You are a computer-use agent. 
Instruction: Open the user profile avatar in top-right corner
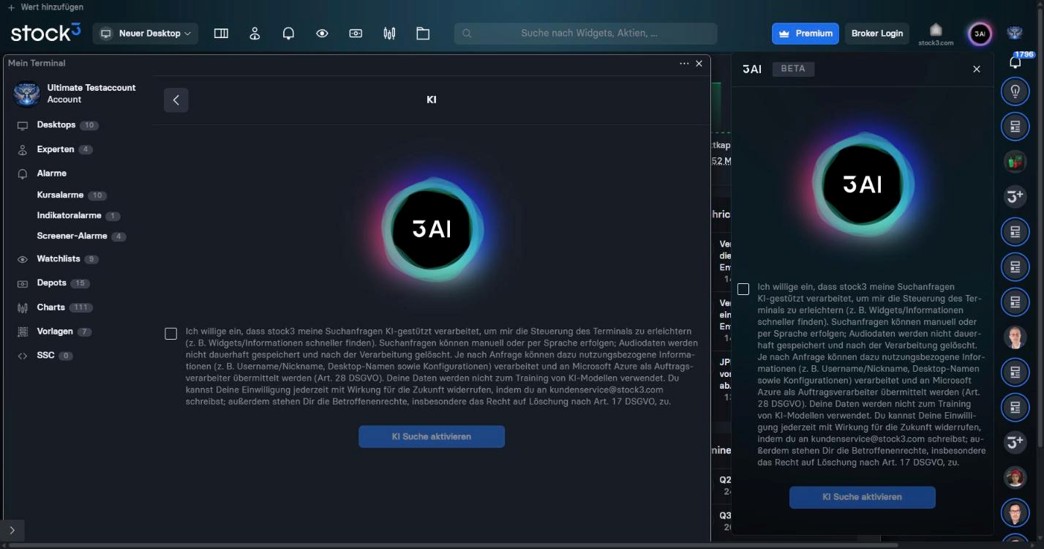(1015, 33)
